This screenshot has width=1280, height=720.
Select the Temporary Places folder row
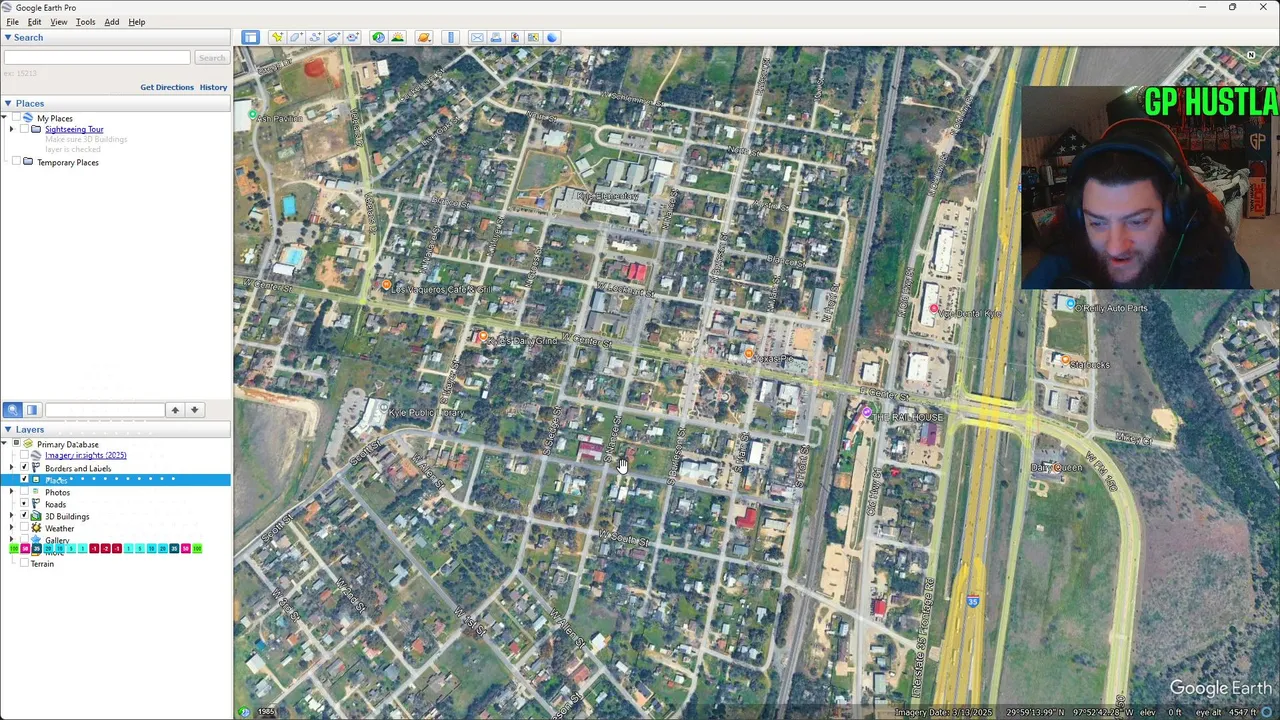tap(68, 162)
